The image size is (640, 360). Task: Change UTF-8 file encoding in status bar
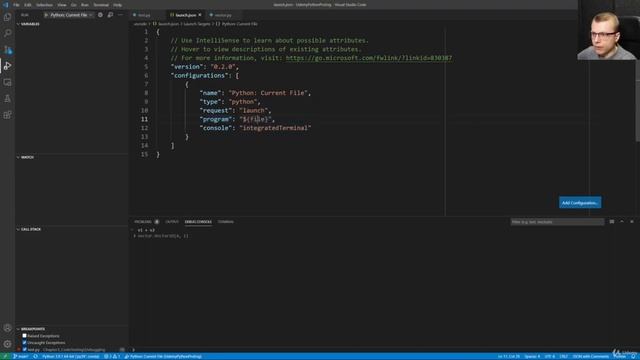549,356
